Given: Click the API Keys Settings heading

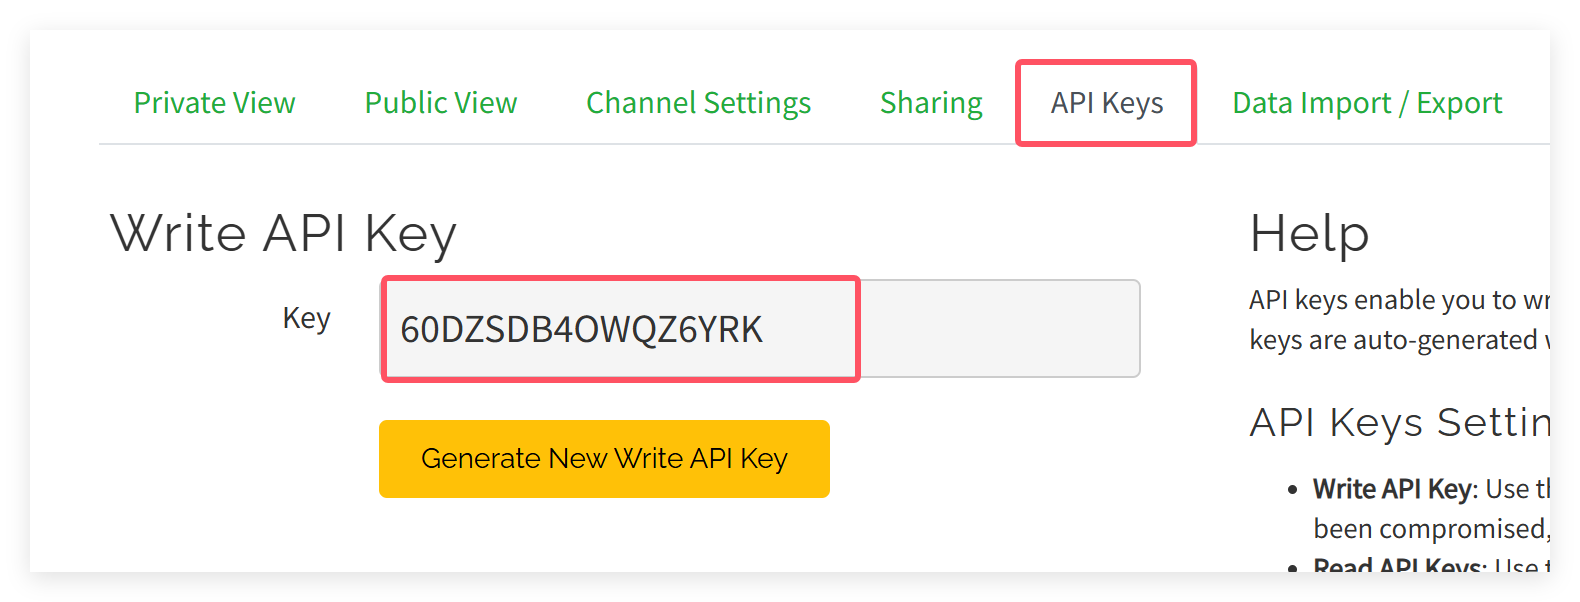Looking at the screenshot, I should pyautogui.click(x=1400, y=422).
